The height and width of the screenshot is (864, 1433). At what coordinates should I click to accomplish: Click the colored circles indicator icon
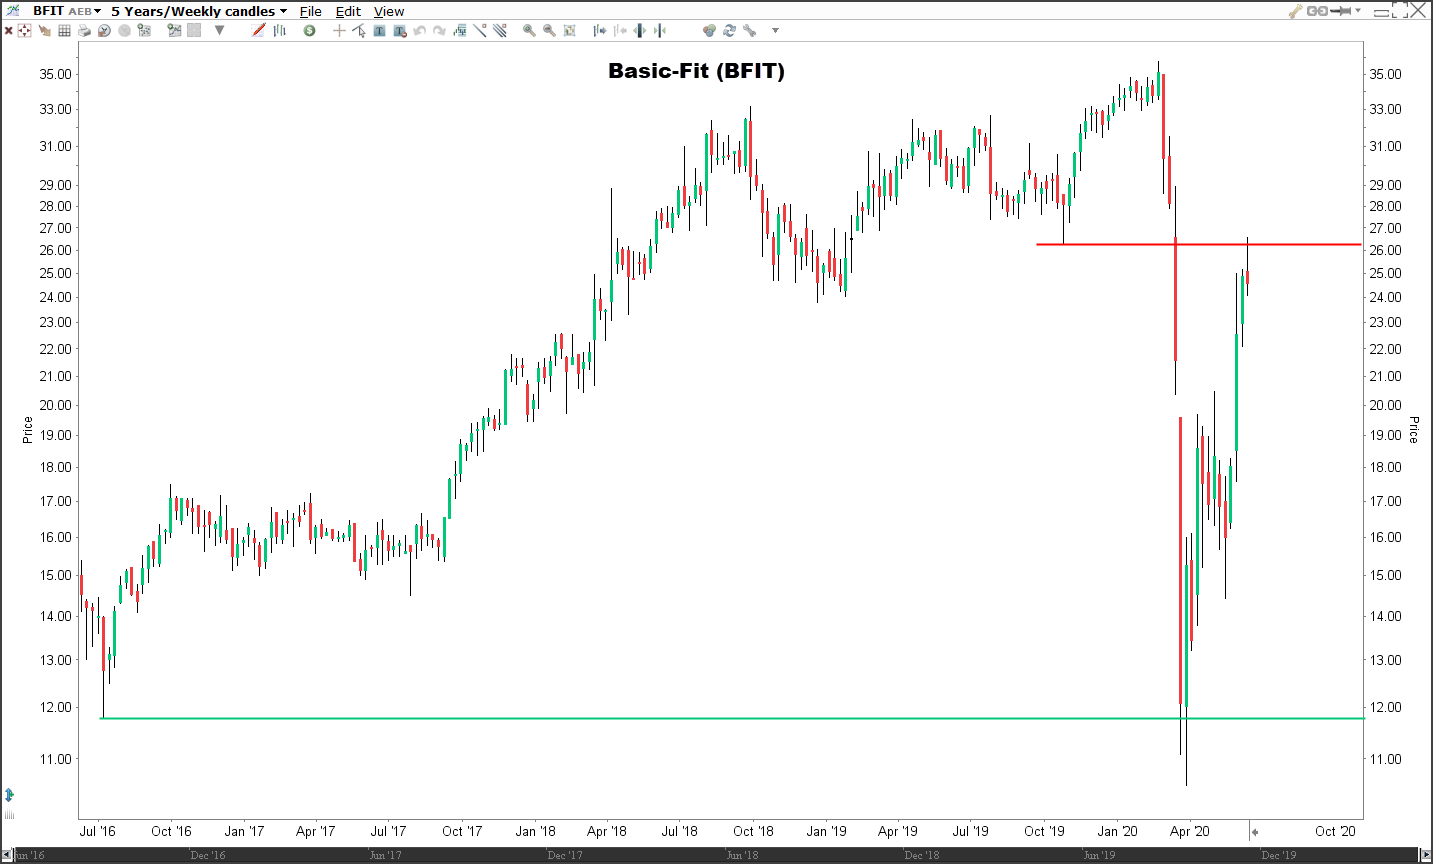click(709, 31)
